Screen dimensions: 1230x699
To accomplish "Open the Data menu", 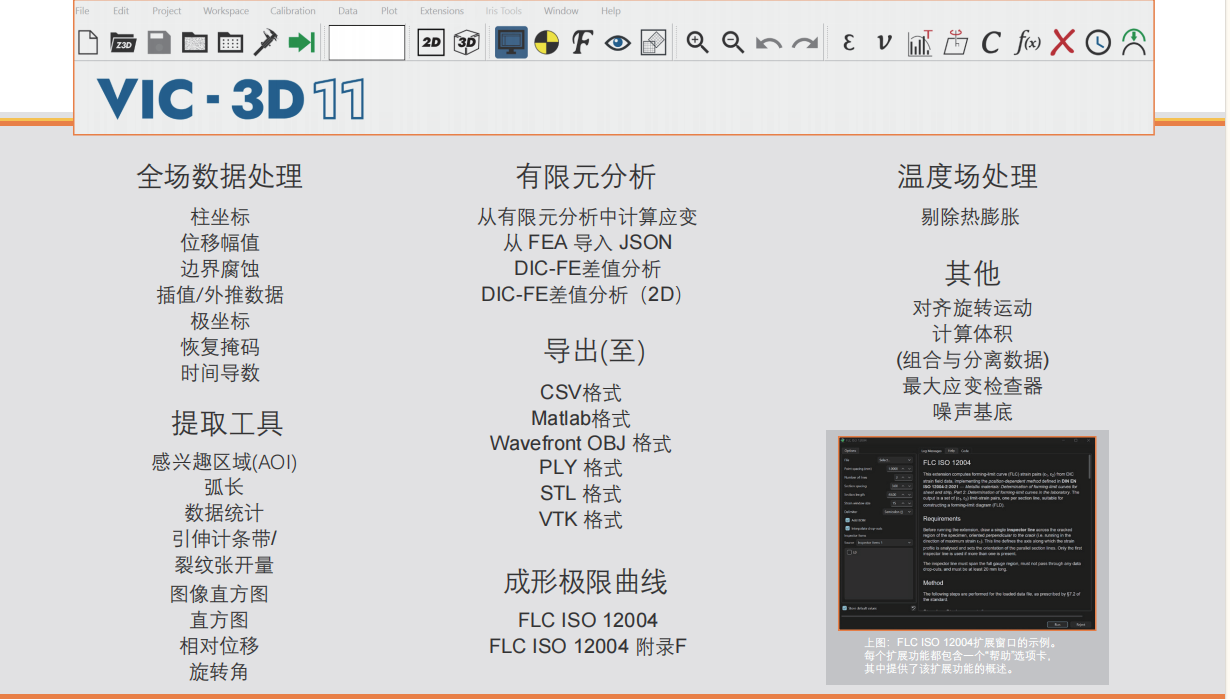I will pos(348,11).
